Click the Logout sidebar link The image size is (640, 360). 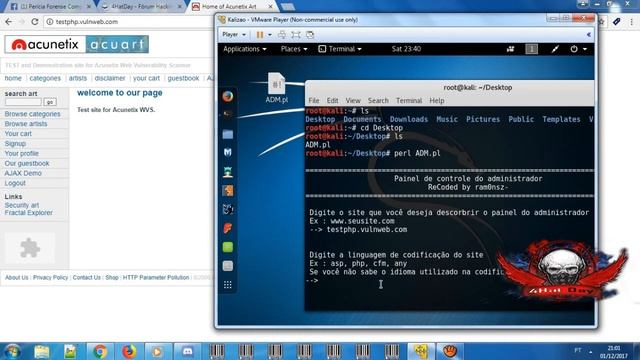pyautogui.click(x=15, y=183)
